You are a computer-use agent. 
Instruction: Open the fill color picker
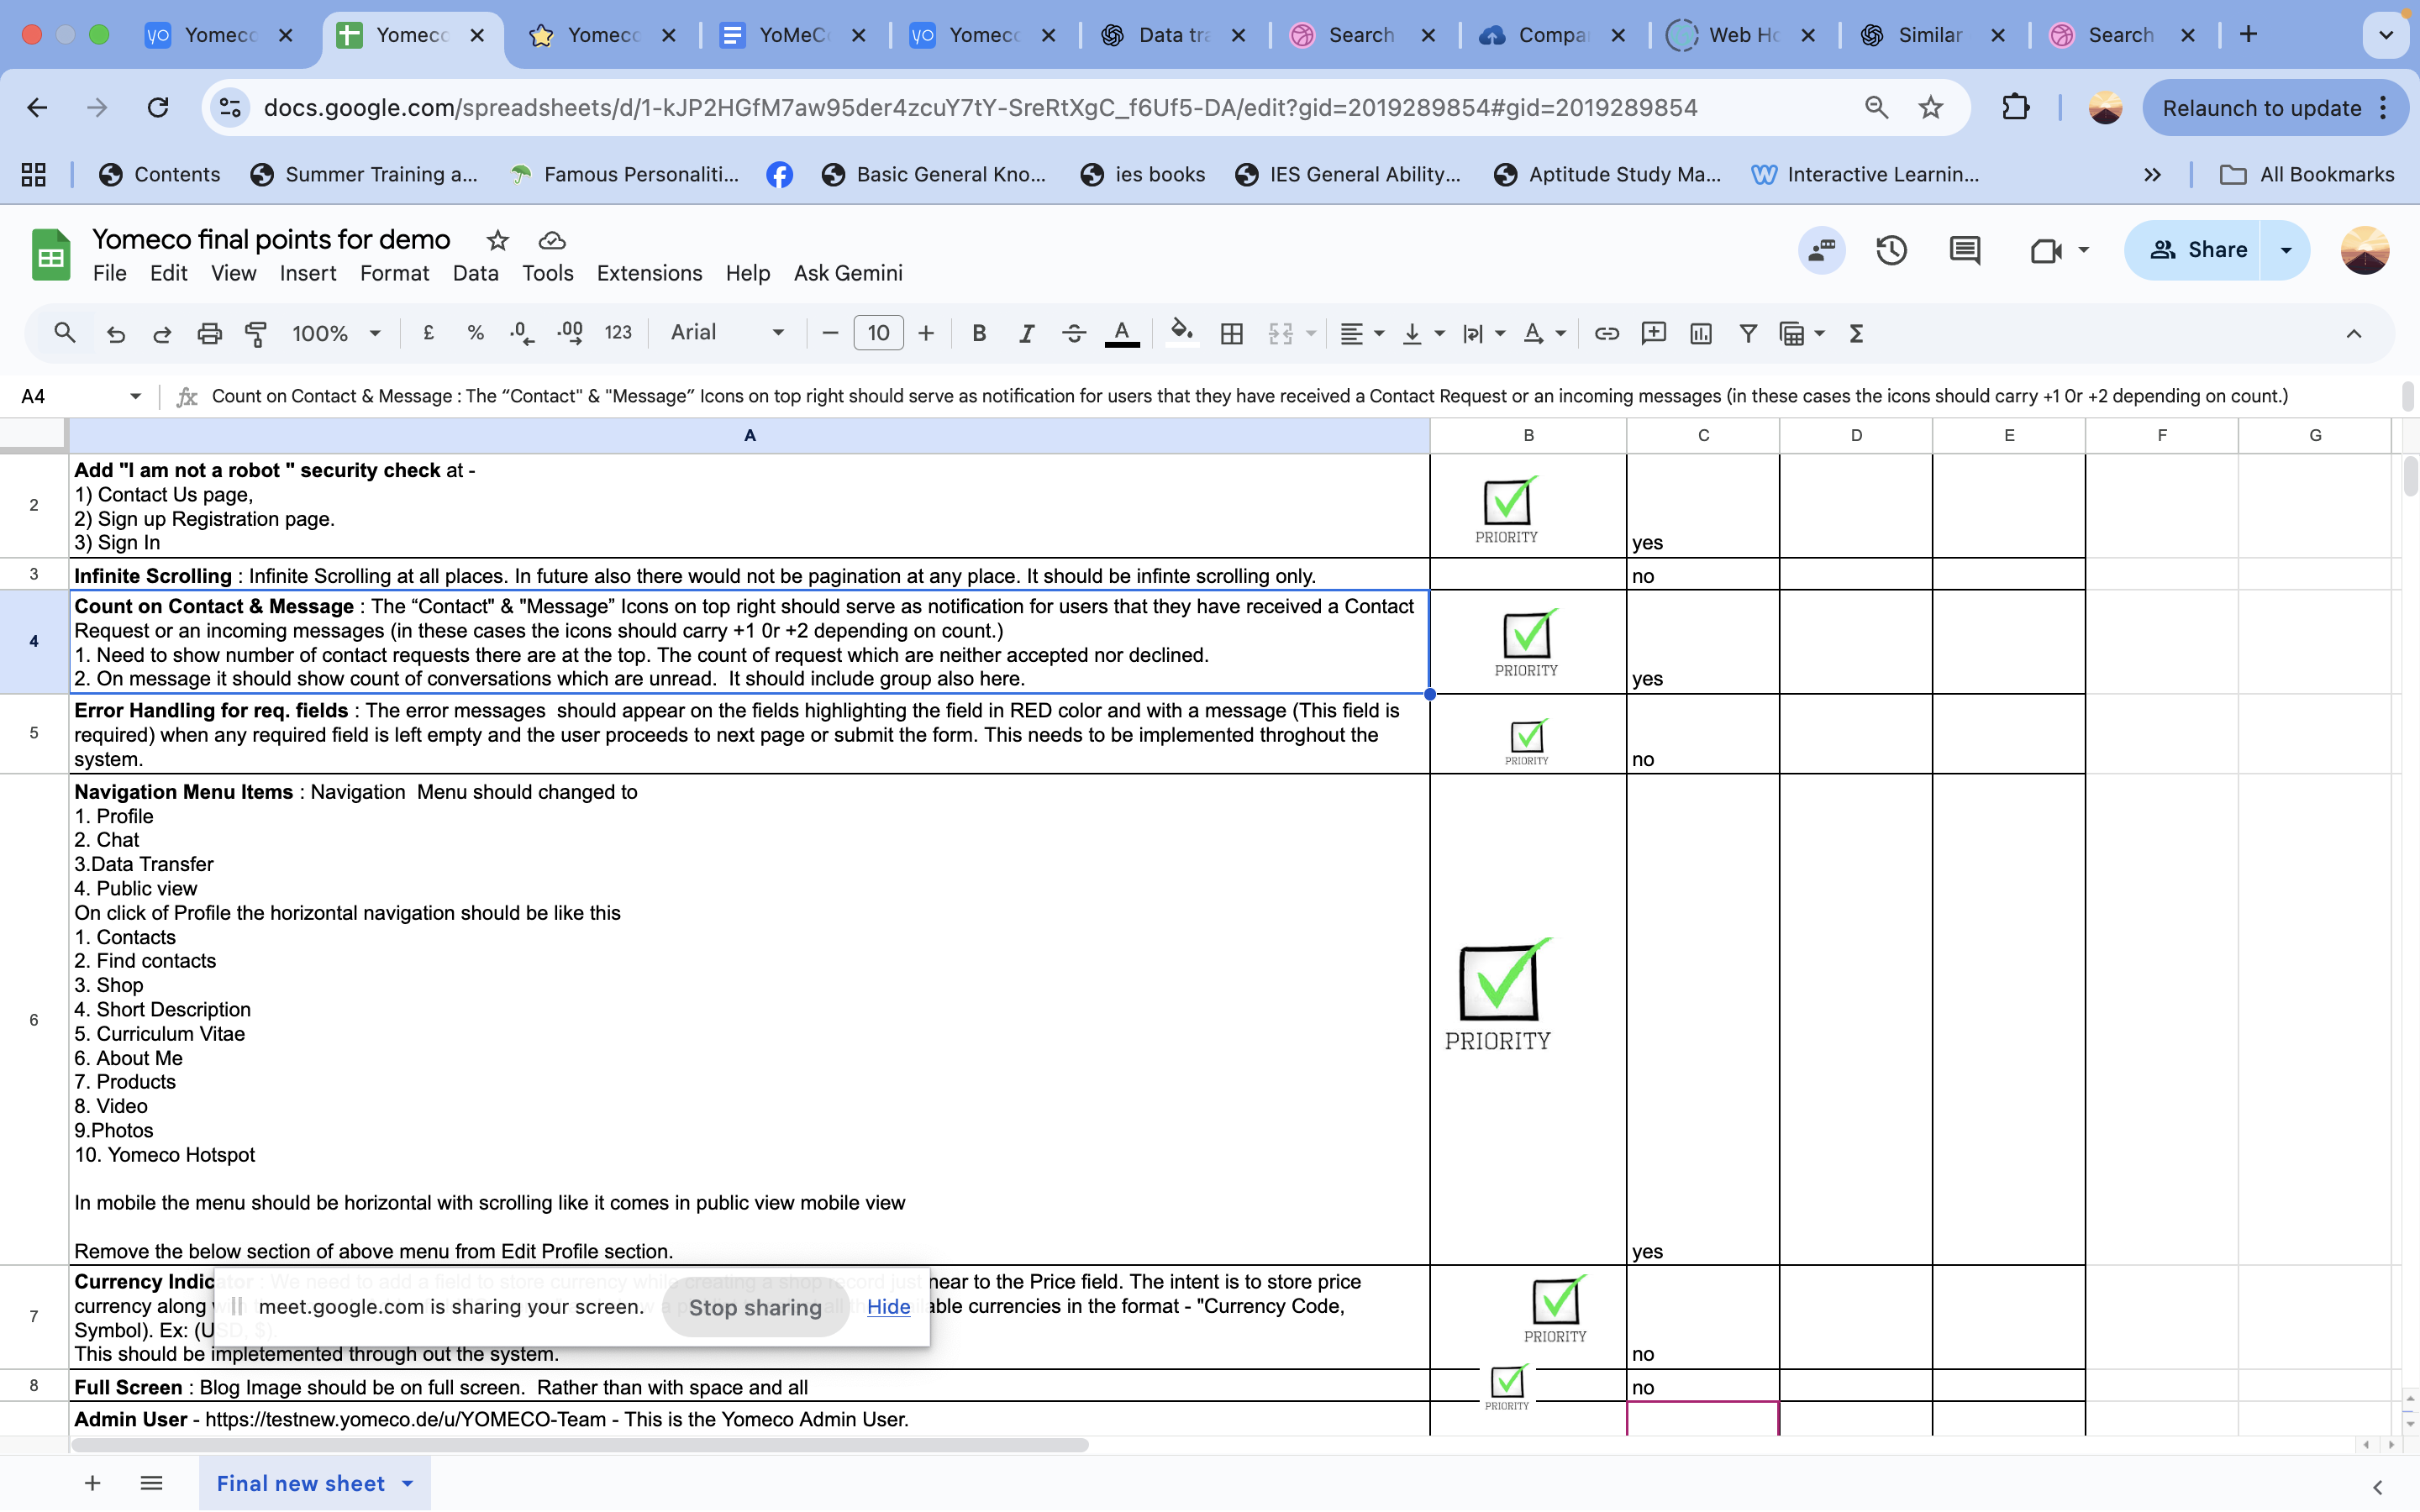coord(1182,332)
